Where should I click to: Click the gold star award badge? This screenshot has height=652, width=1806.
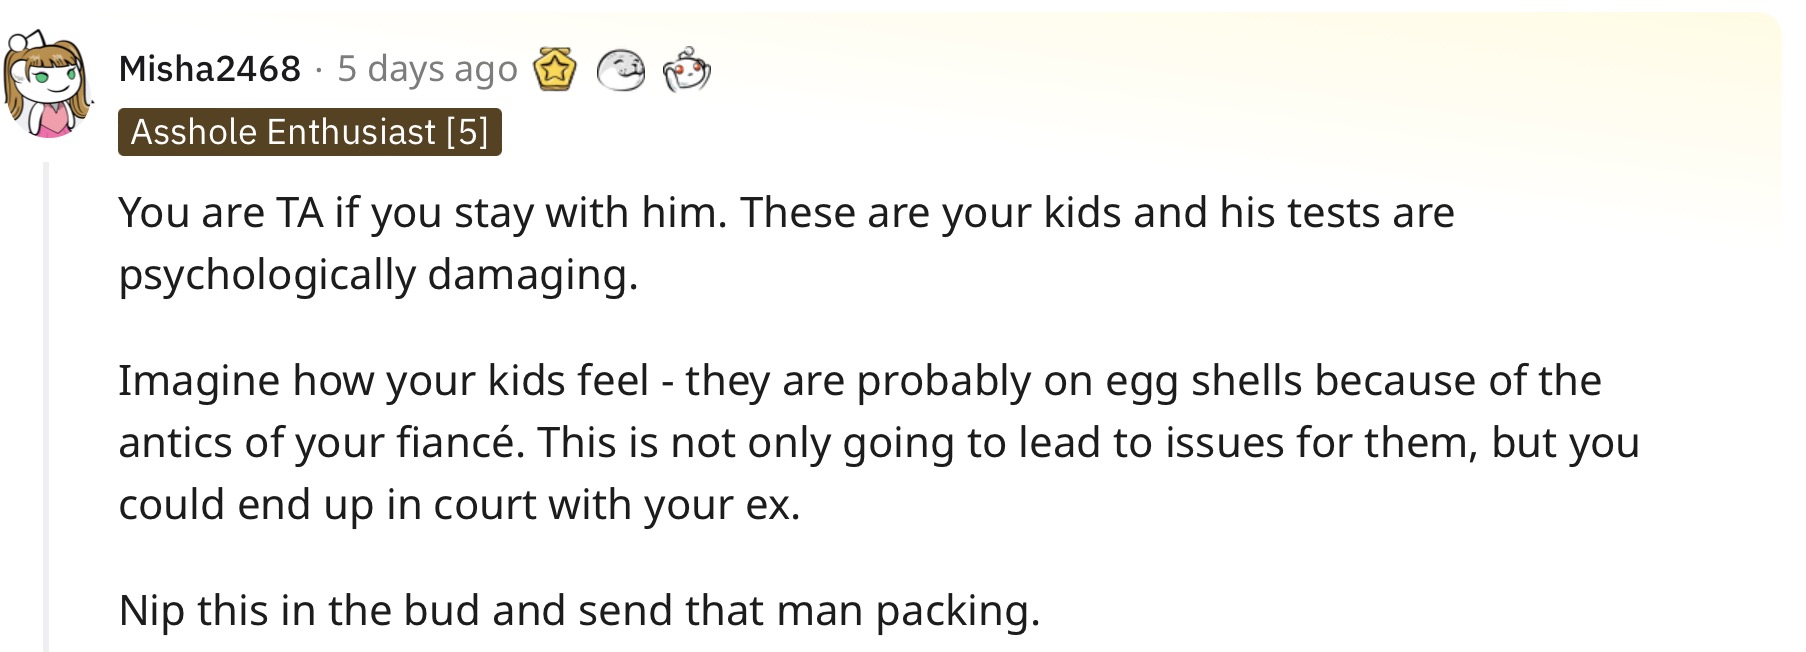pos(555,69)
